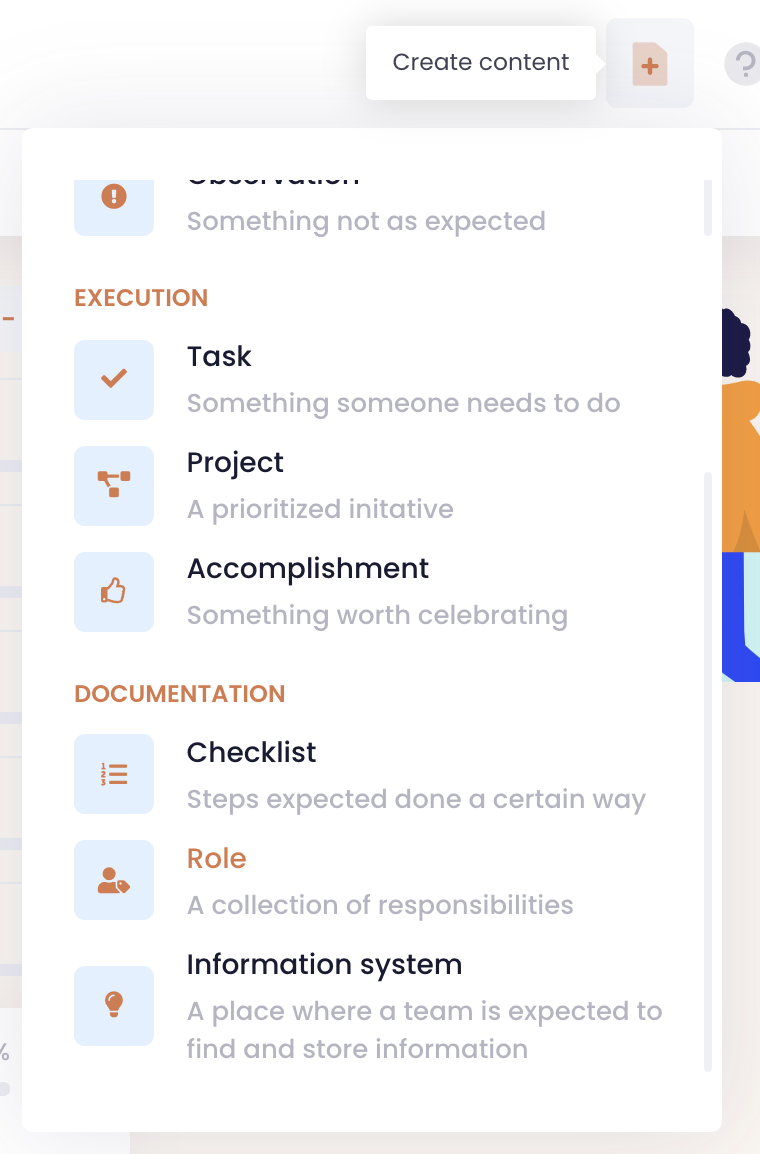Click the Project flowchart icon

tap(114, 485)
